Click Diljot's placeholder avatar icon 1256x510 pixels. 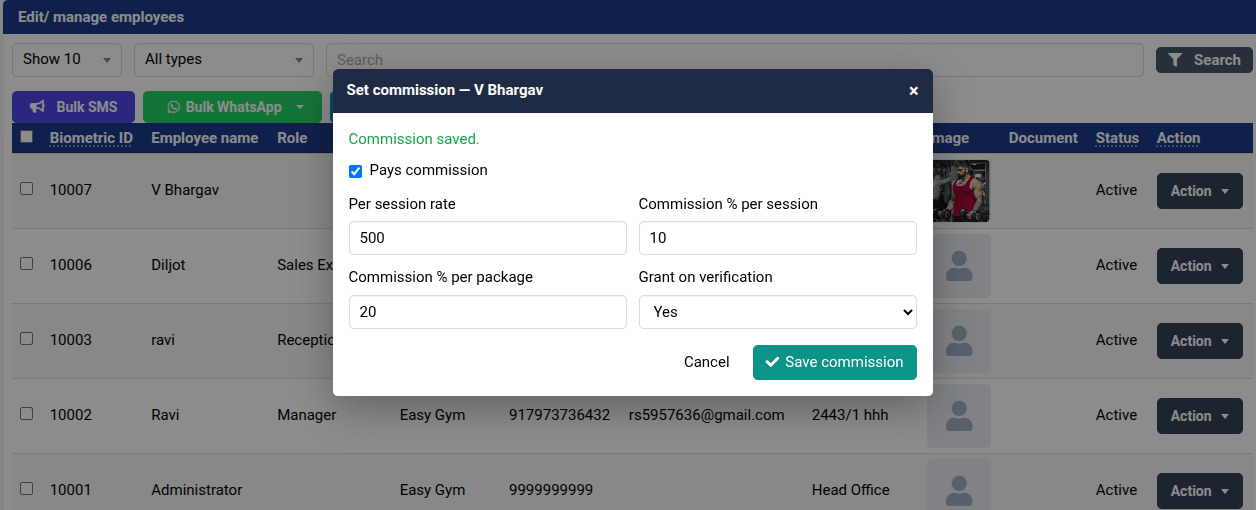[x=959, y=266]
